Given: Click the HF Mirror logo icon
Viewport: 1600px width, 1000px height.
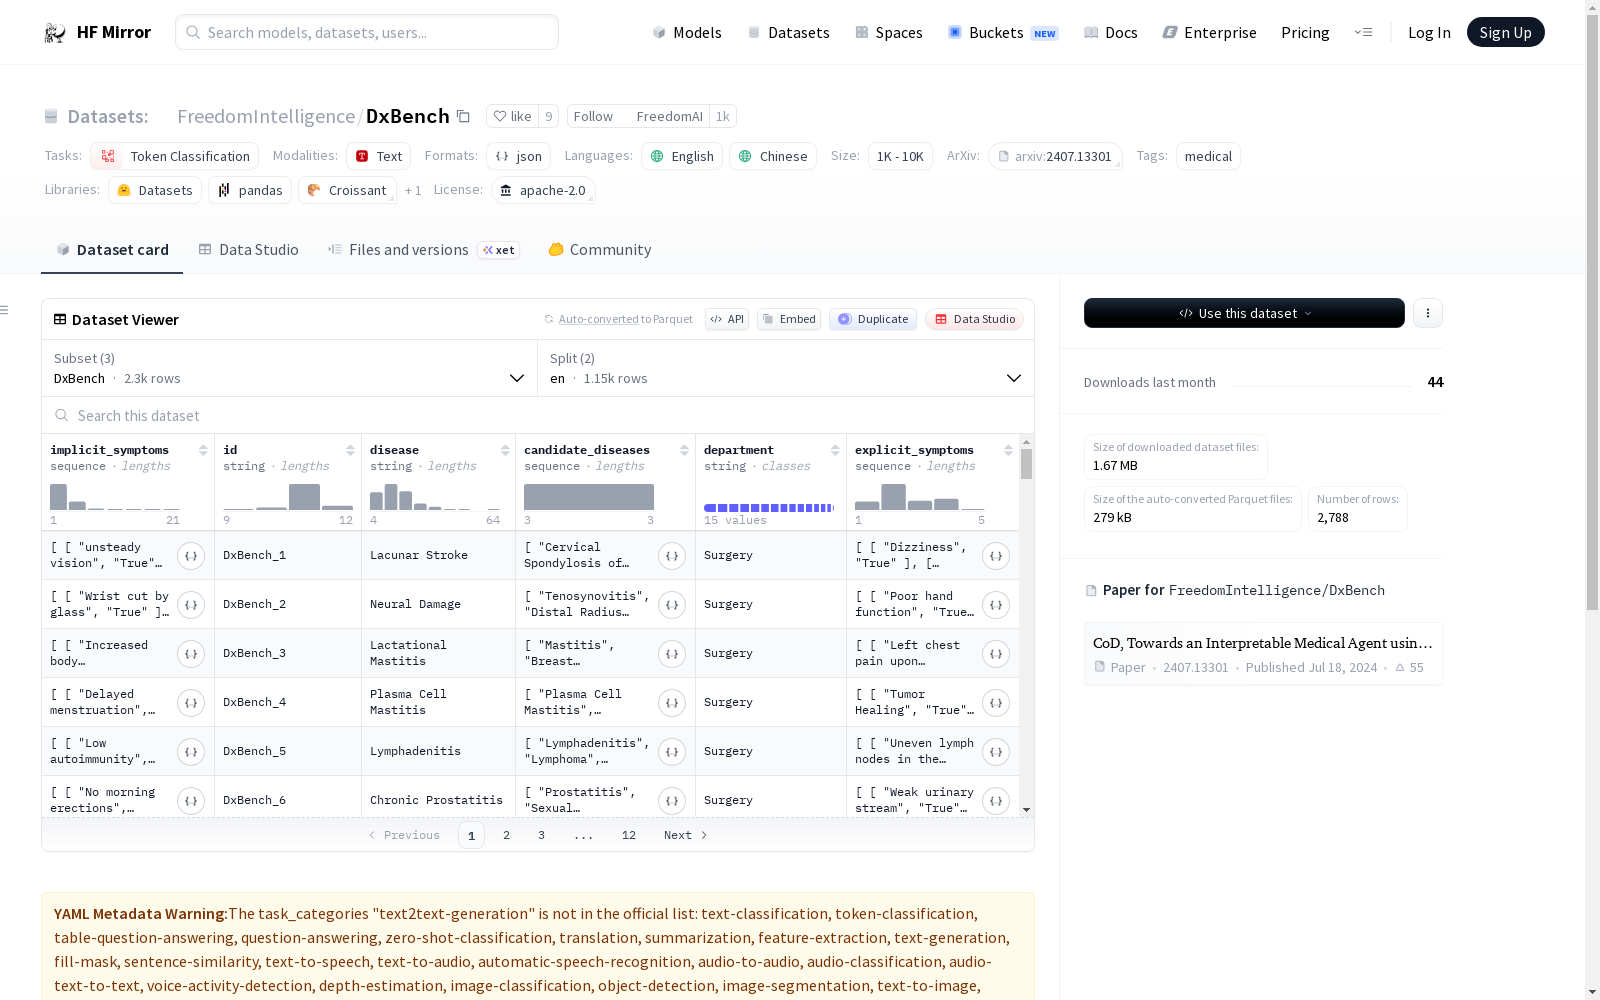Looking at the screenshot, I should point(55,33).
